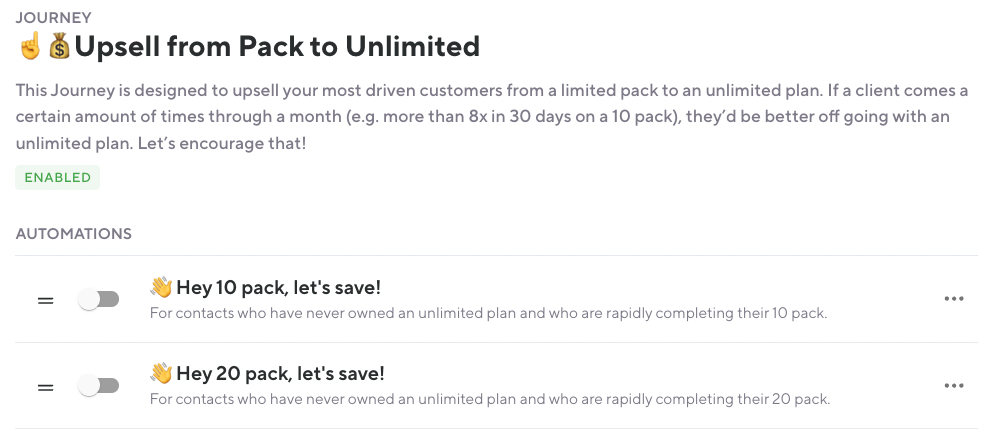Click the pointing finger emoji in journey title

[x=30, y=46]
